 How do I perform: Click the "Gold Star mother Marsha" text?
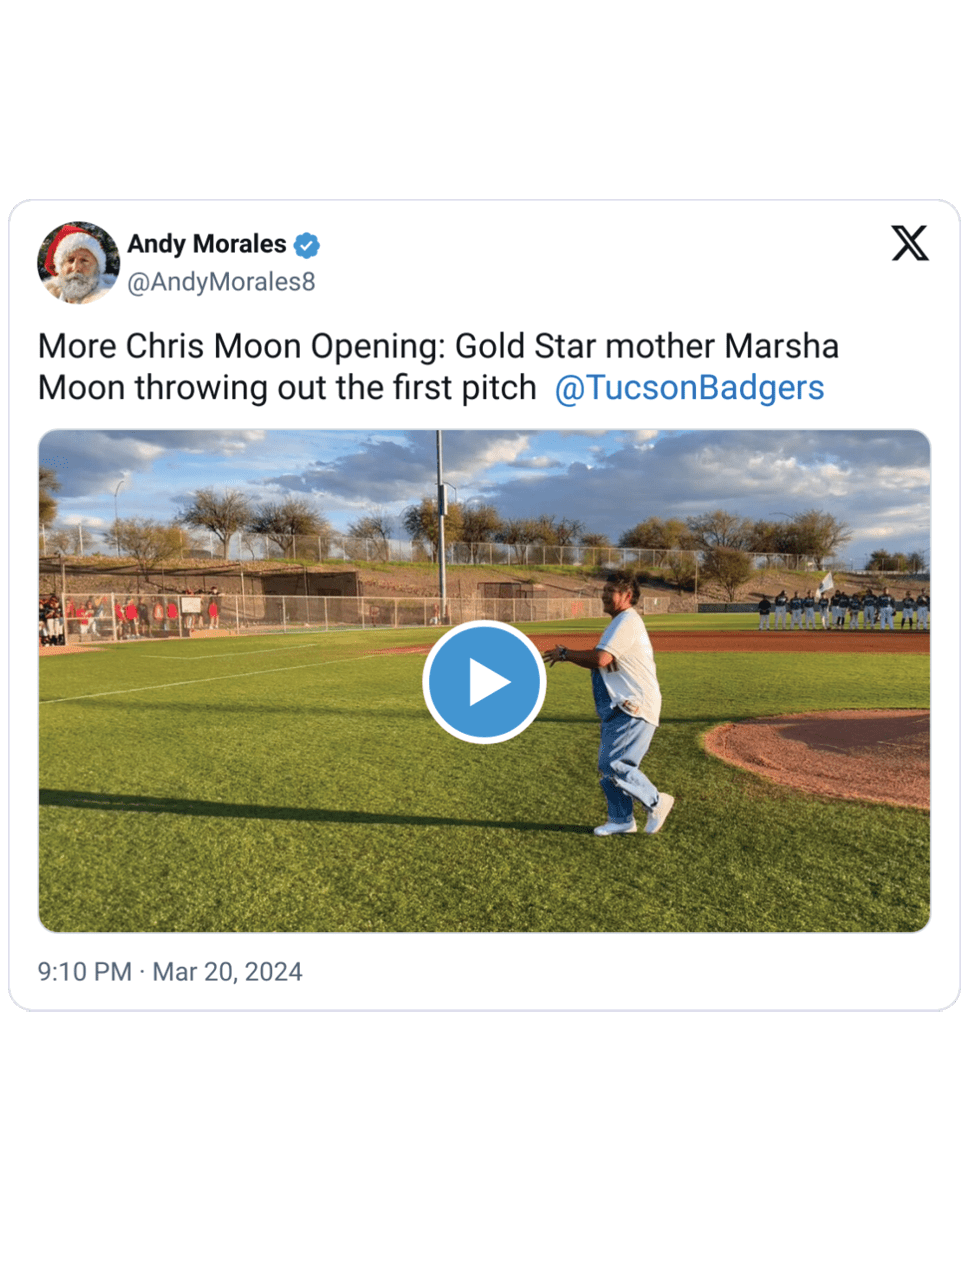click(647, 346)
